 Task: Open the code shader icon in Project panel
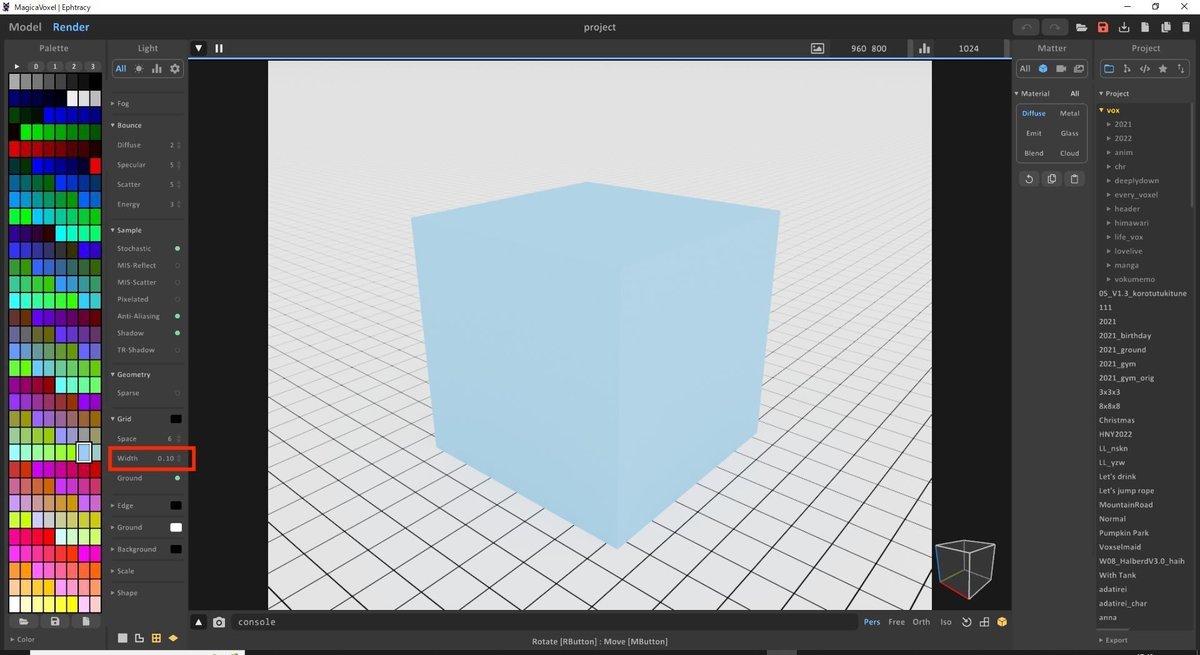pos(1145,69)
